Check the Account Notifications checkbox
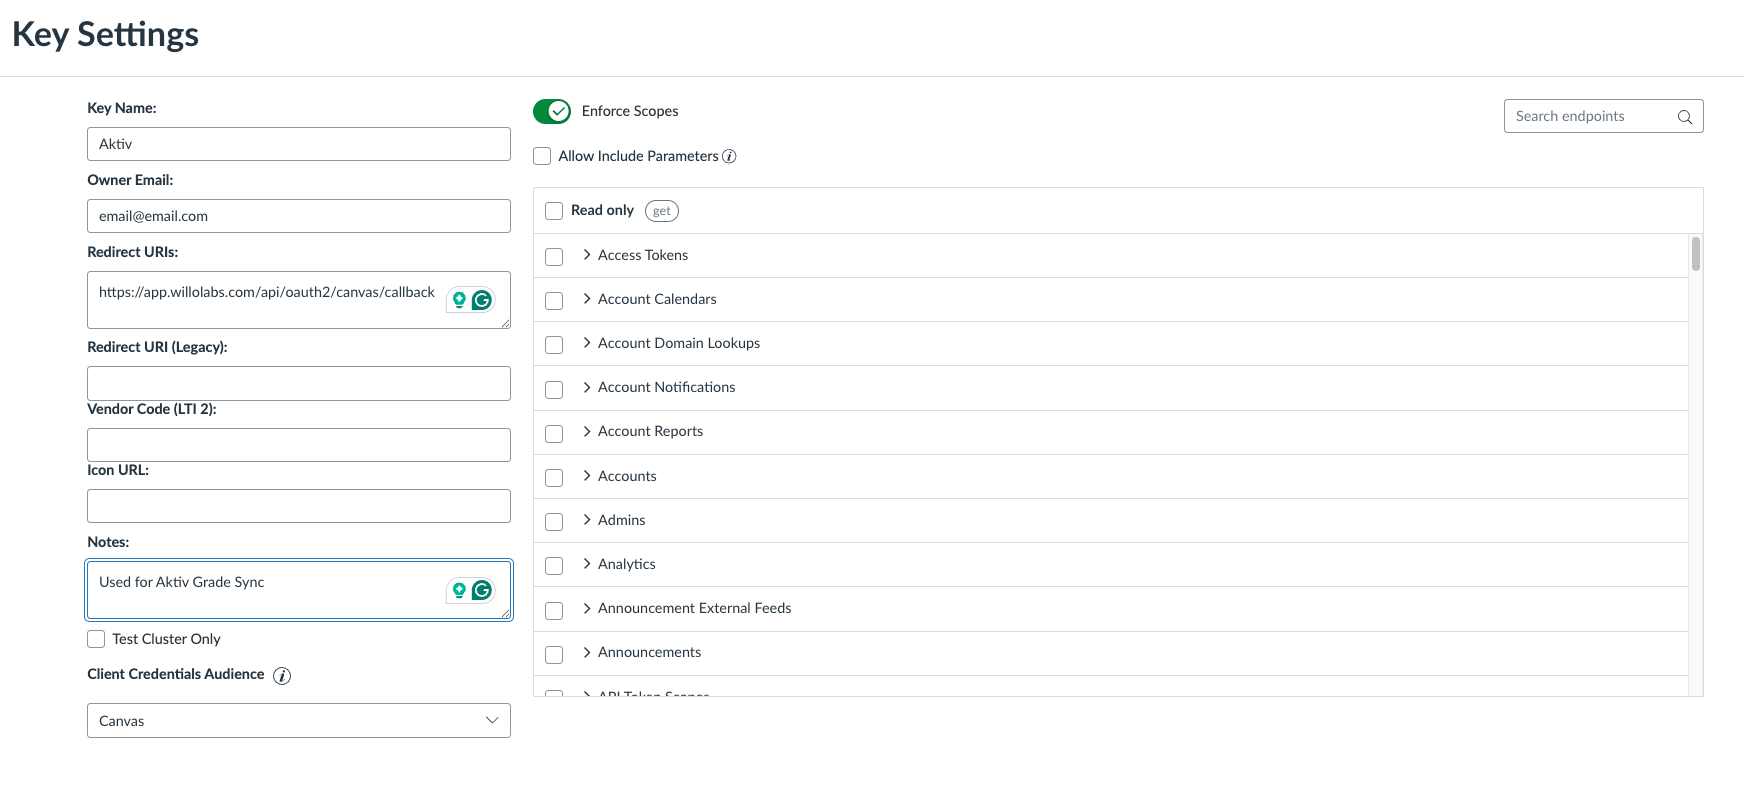 pyautogui.click(x=554, y=390)
